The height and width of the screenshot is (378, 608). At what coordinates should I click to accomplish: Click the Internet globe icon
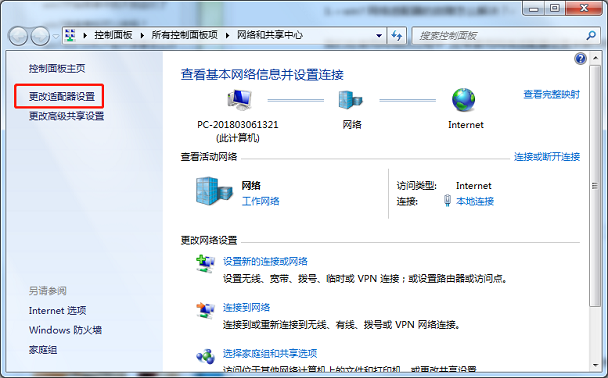pos(463,100)
